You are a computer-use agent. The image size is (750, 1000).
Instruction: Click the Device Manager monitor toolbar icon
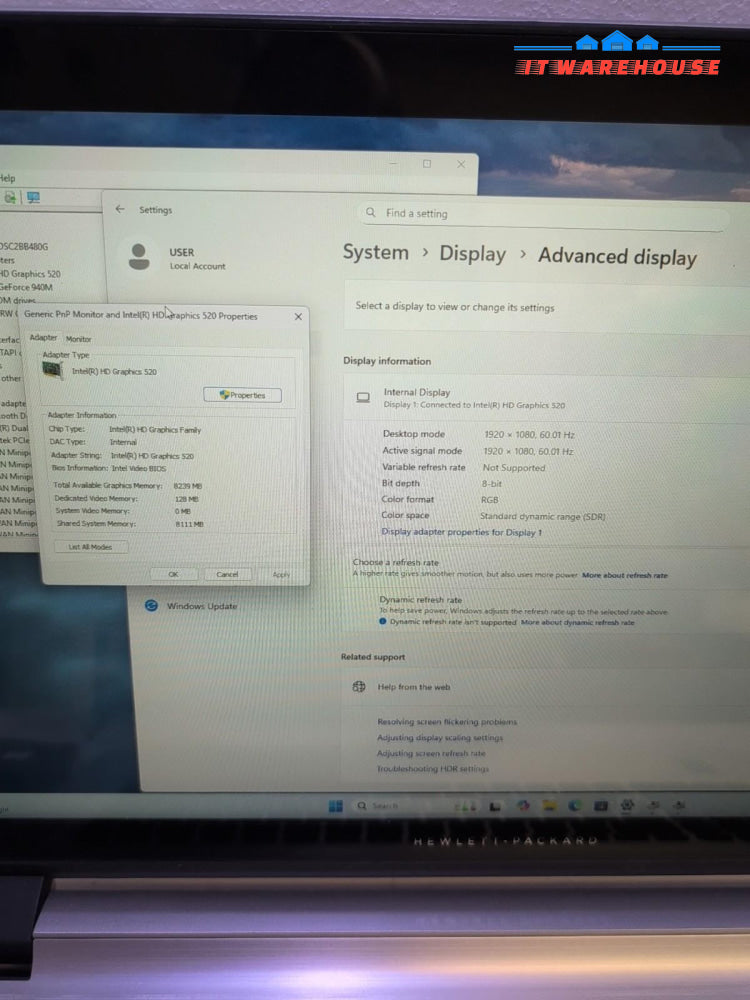click(x=33, y=198)
